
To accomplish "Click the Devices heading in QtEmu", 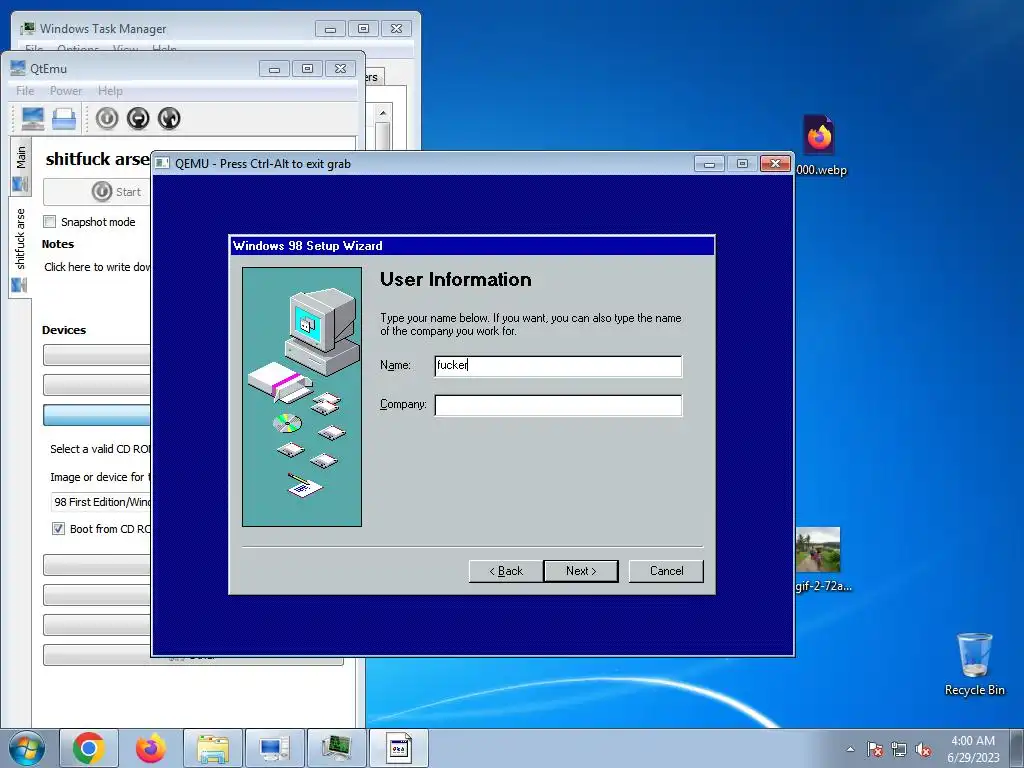I will click(64, 330).
